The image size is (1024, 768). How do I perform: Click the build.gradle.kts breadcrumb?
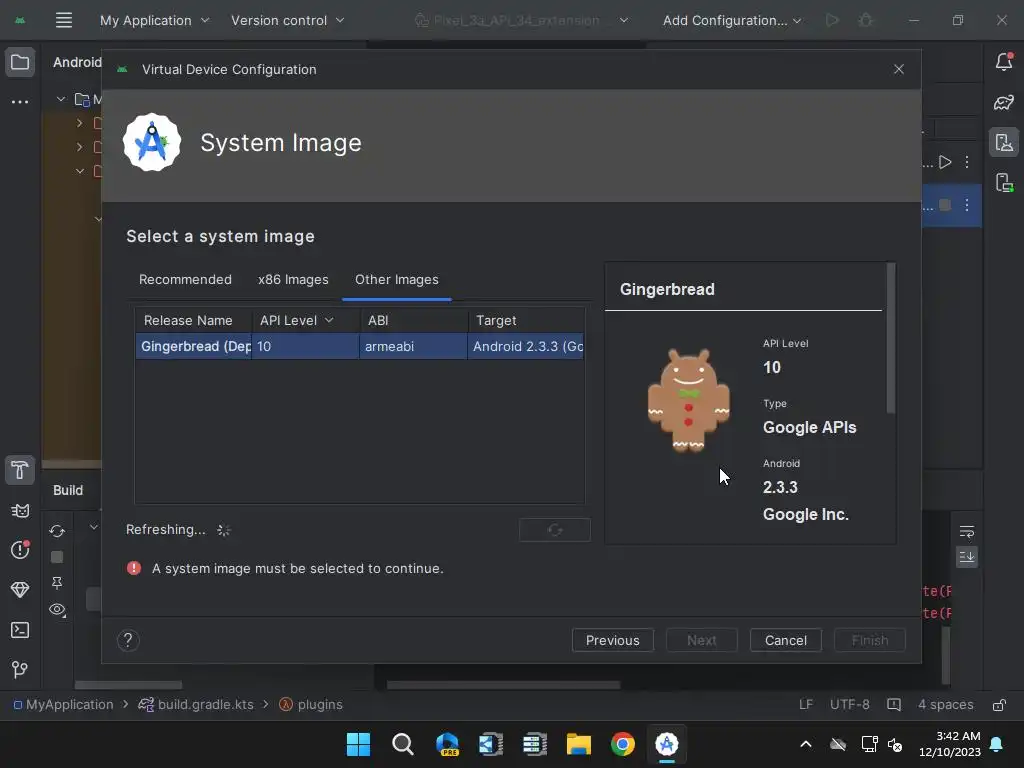pos(196,705)
